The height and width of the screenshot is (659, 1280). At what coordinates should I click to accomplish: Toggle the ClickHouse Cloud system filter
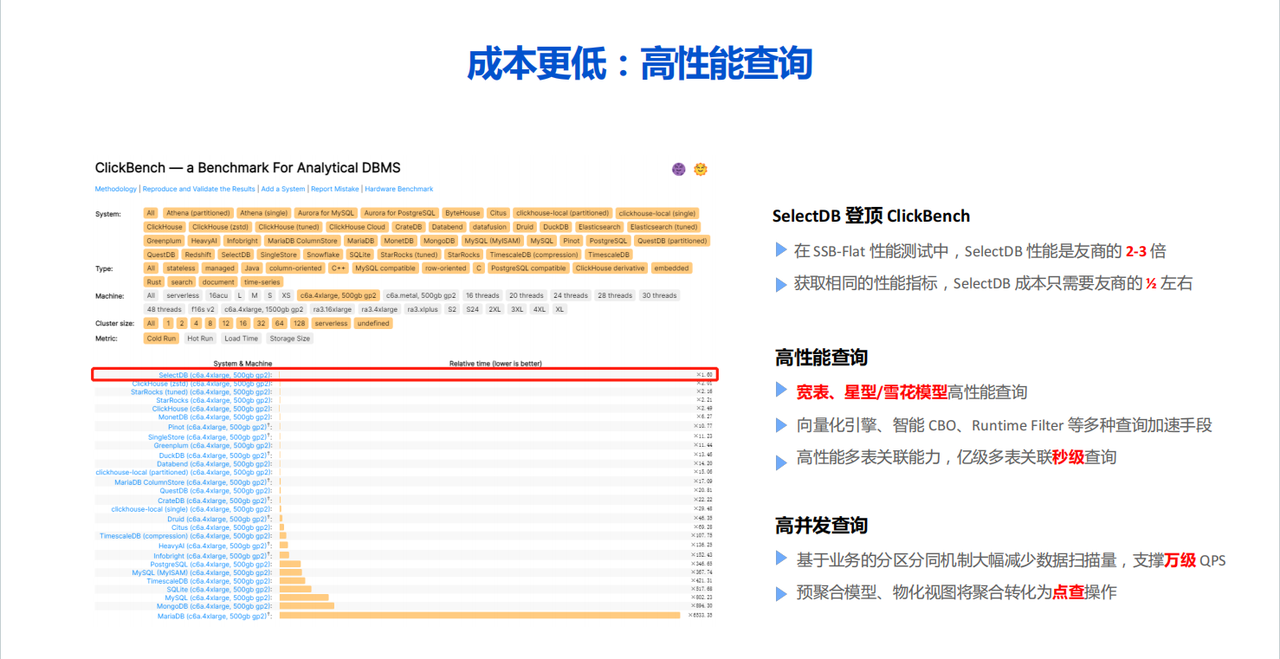[x=357, y=227]
